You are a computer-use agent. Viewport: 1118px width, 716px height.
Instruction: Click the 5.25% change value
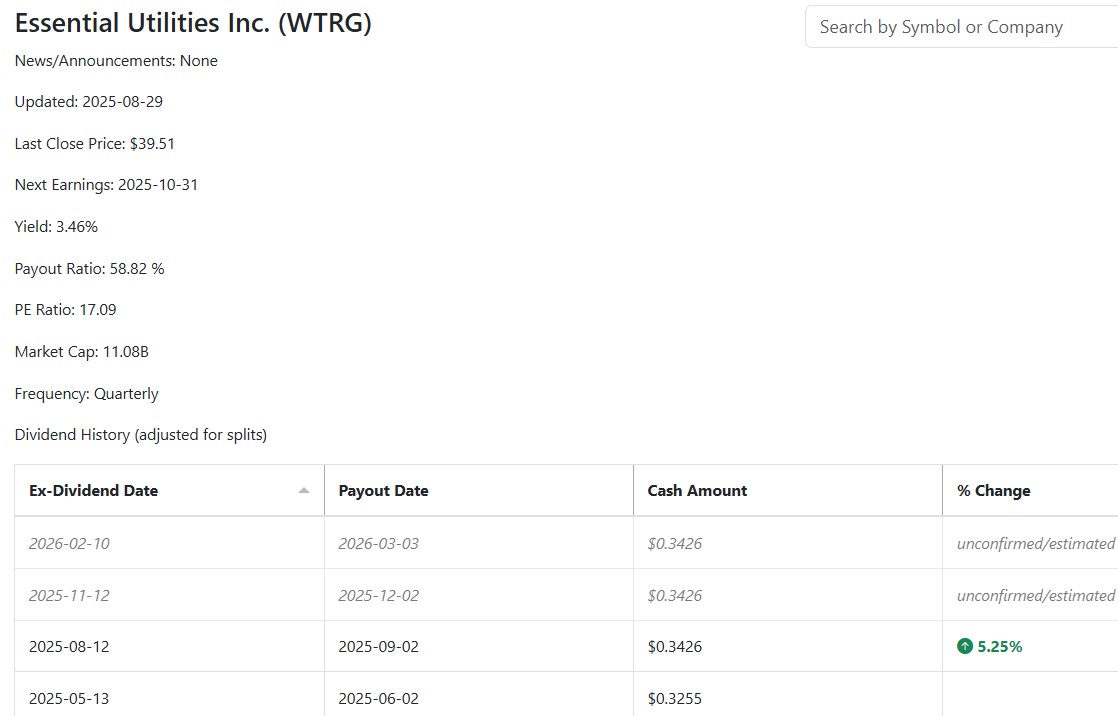point(1000,647)
